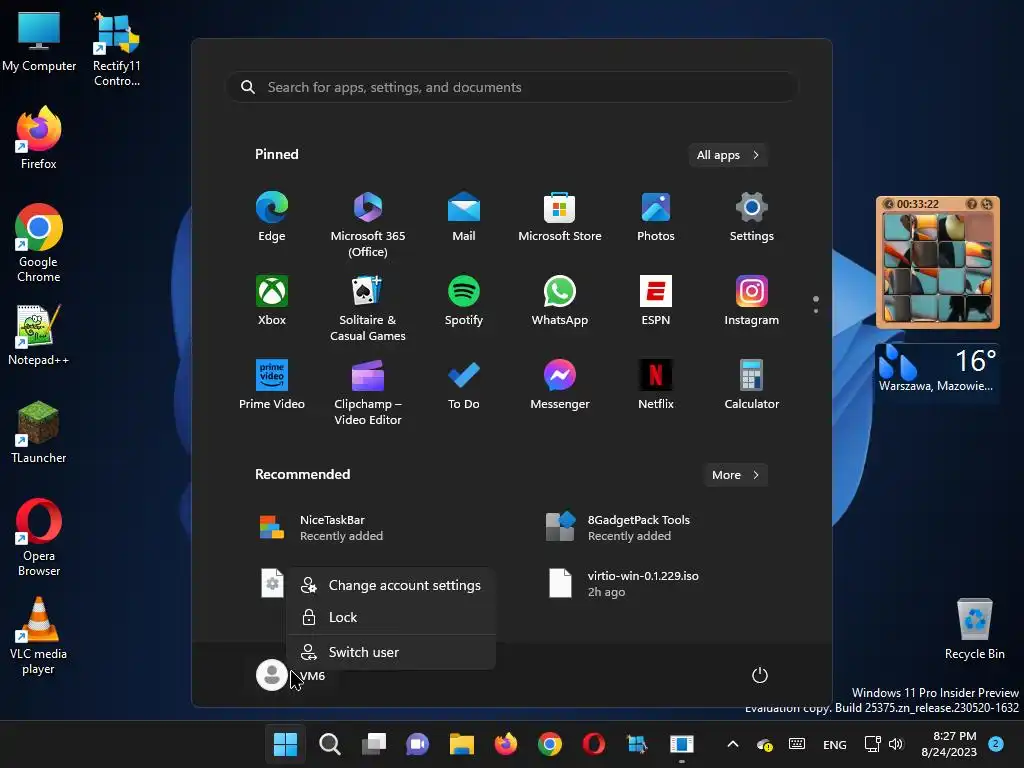Click the Start button on taskbar
This screenshot has width=1024, height=768.
tap(285, 744)
